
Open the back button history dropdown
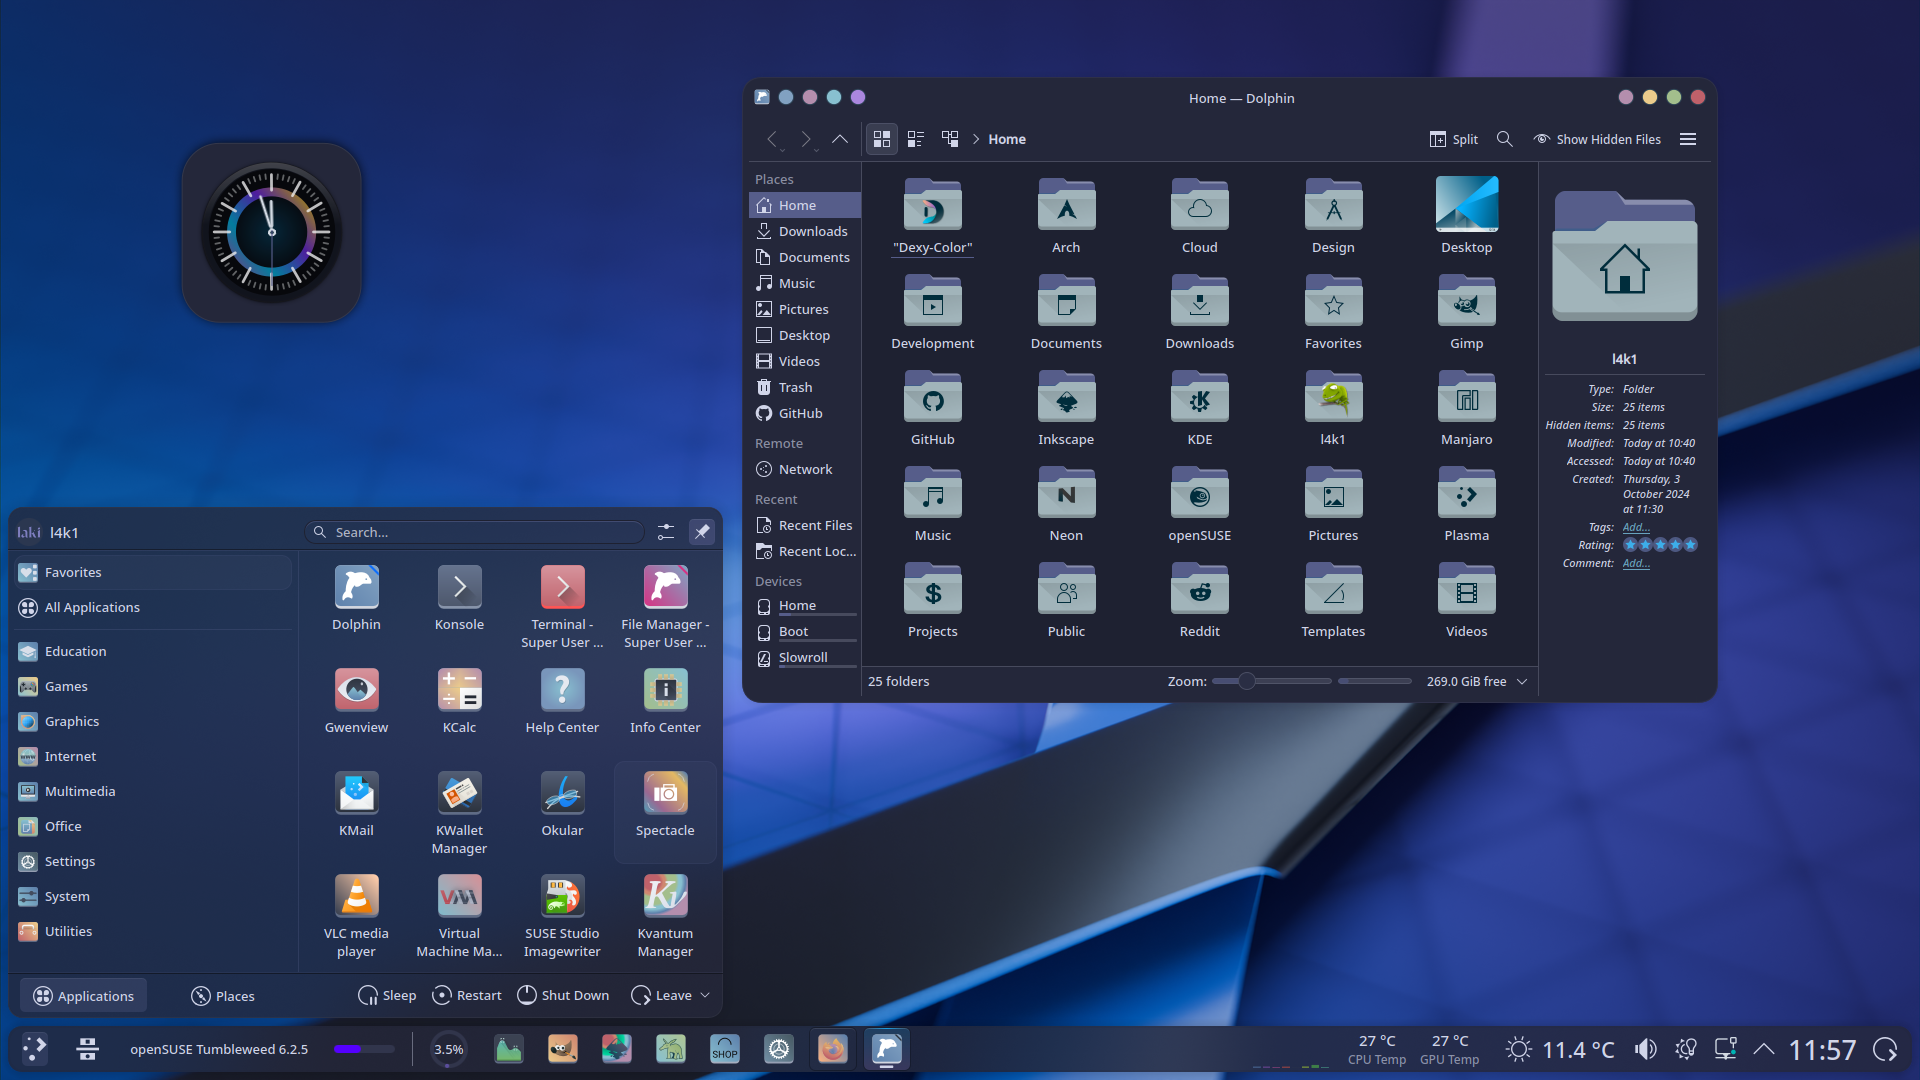[x=782, y=149]
